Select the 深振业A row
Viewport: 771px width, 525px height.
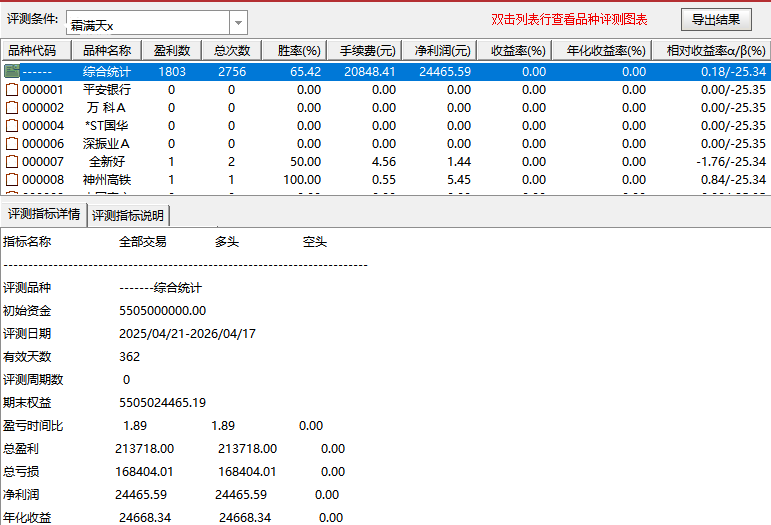tap(386, 144)
